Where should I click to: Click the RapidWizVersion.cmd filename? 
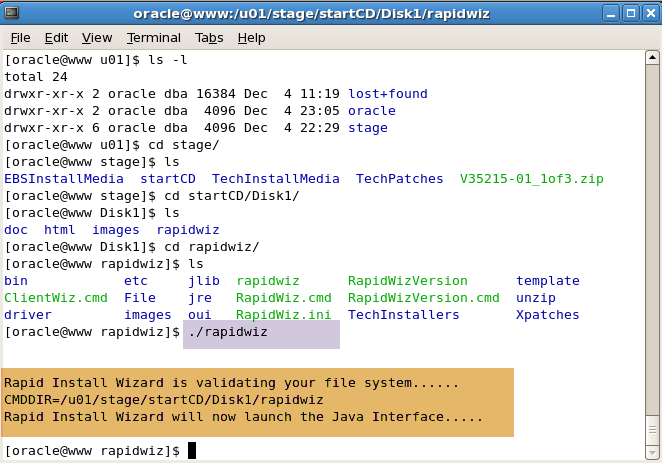[x=423, y=298]
